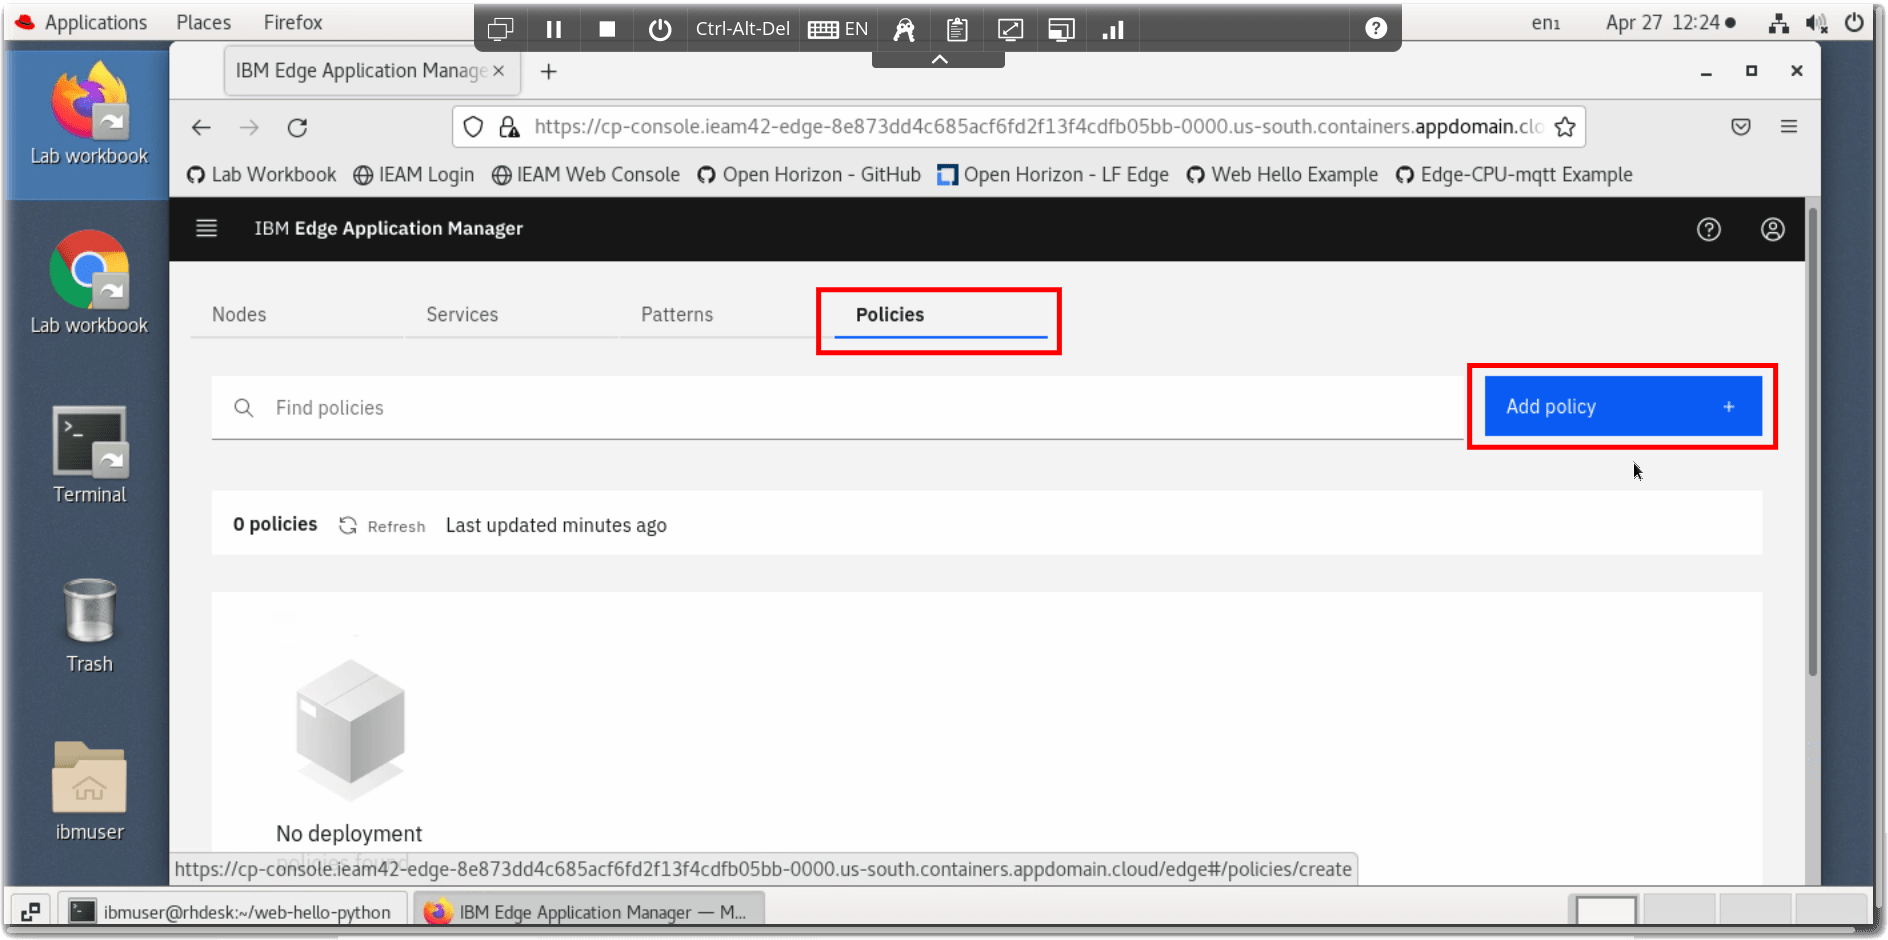Open the Edge-CPU-mqtt Example bookmark
The height and width of the screenshot is (940, 1888).
(1514, 175)
